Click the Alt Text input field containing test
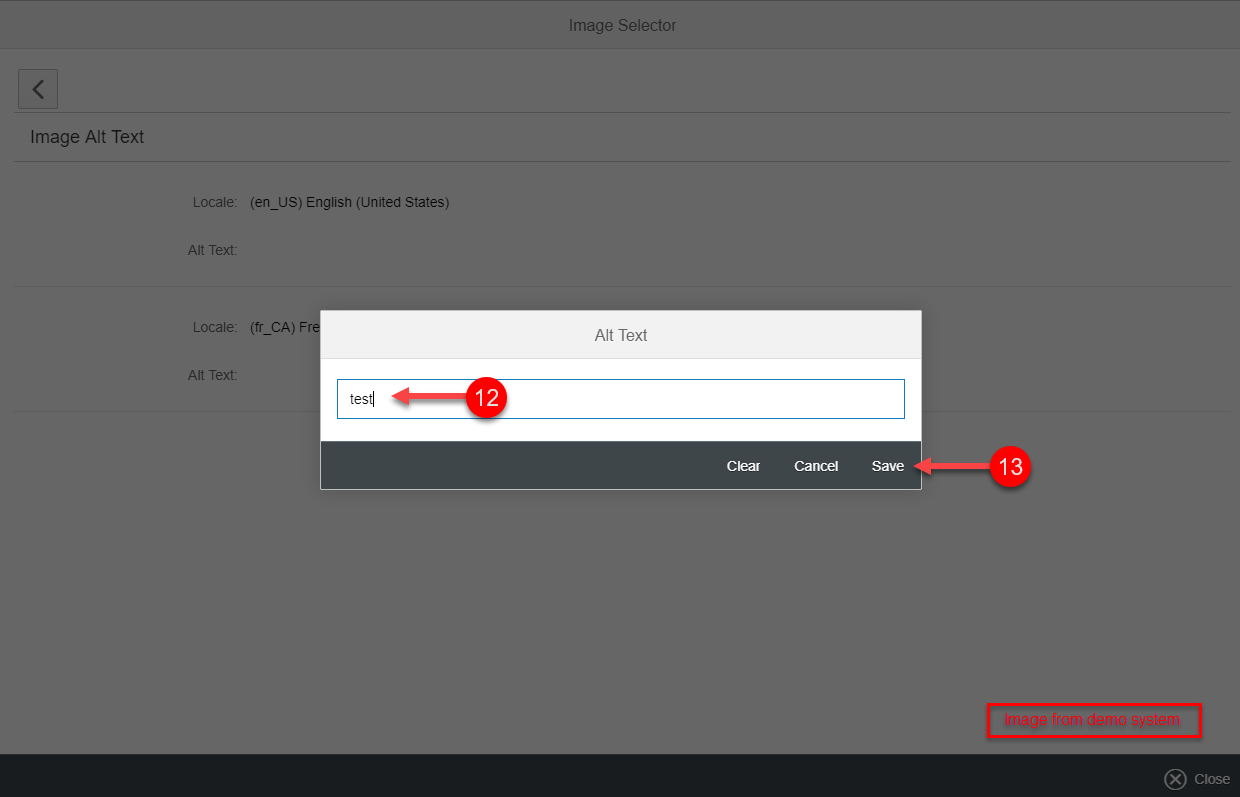This screenshot has width=1240, height=797. pos(621,399)
